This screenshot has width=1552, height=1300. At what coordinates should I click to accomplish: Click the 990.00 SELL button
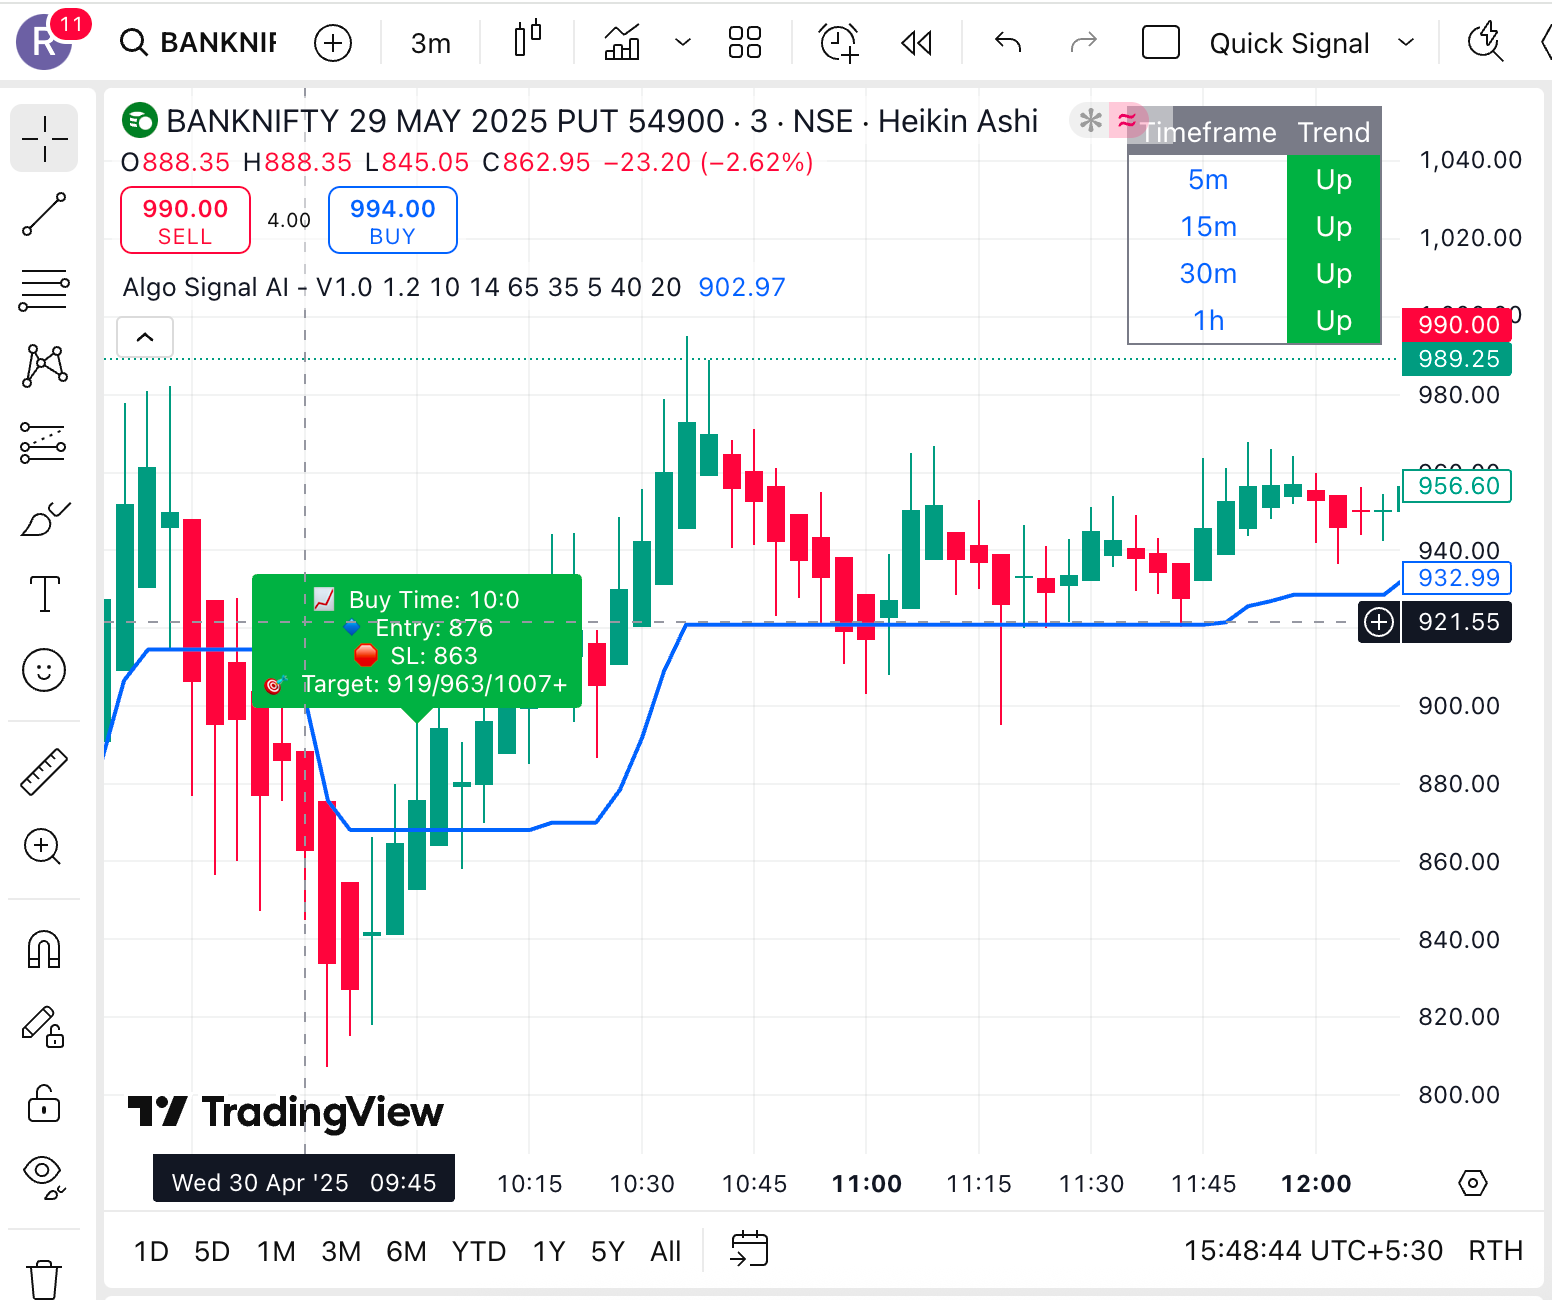[184, 220]
